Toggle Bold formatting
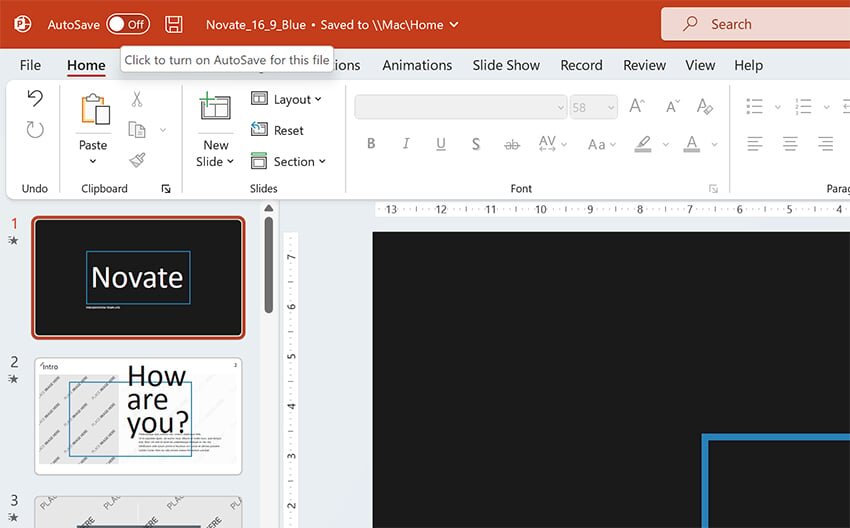850x528 pixels. (x=371, y=144)
